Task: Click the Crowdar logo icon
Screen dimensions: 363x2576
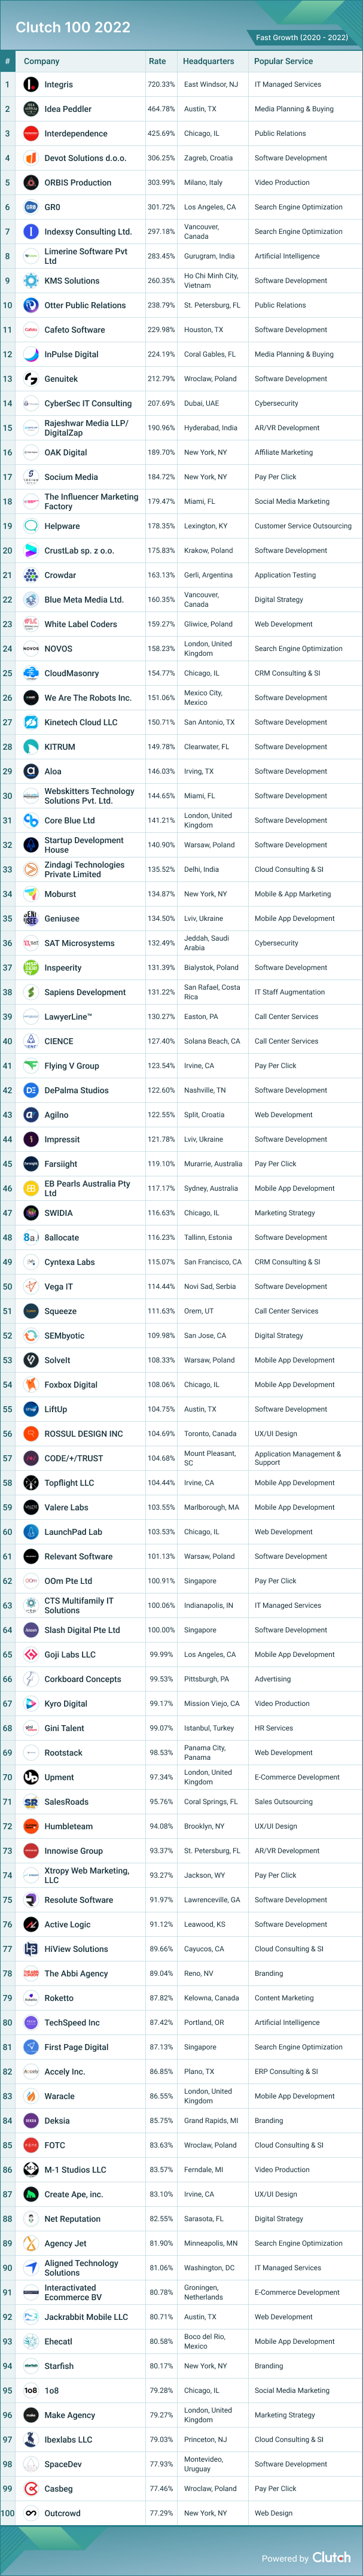Action: tap(31, 575)
